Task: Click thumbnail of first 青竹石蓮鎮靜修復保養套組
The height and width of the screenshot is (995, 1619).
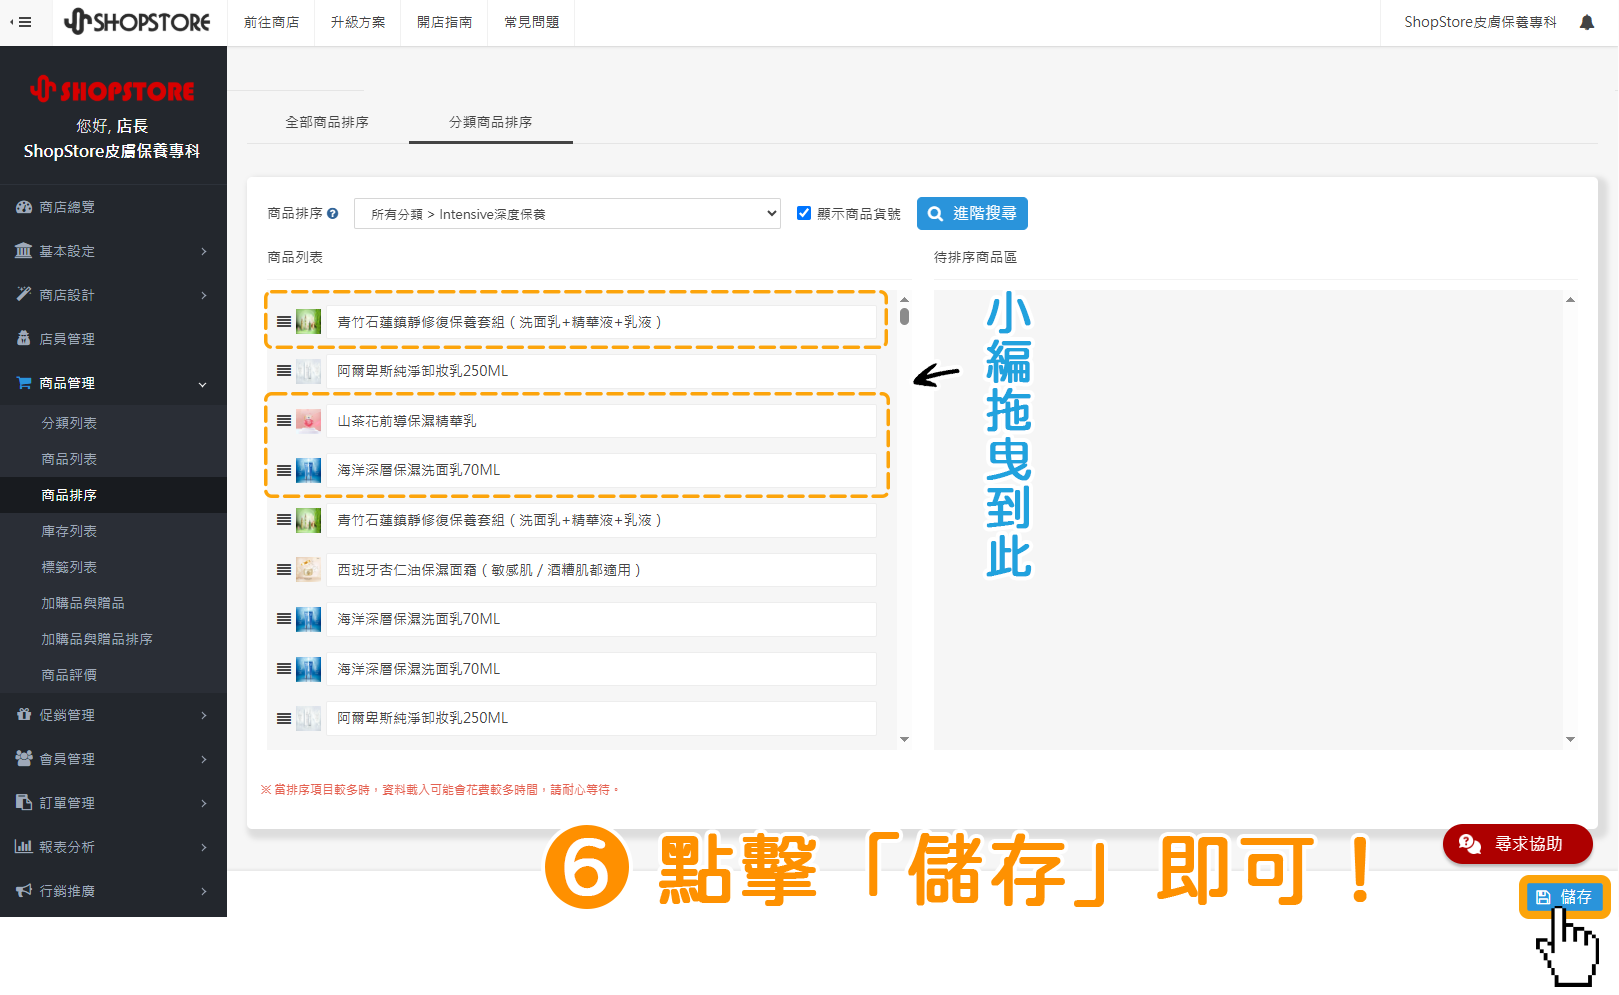Action: (309, 322)
